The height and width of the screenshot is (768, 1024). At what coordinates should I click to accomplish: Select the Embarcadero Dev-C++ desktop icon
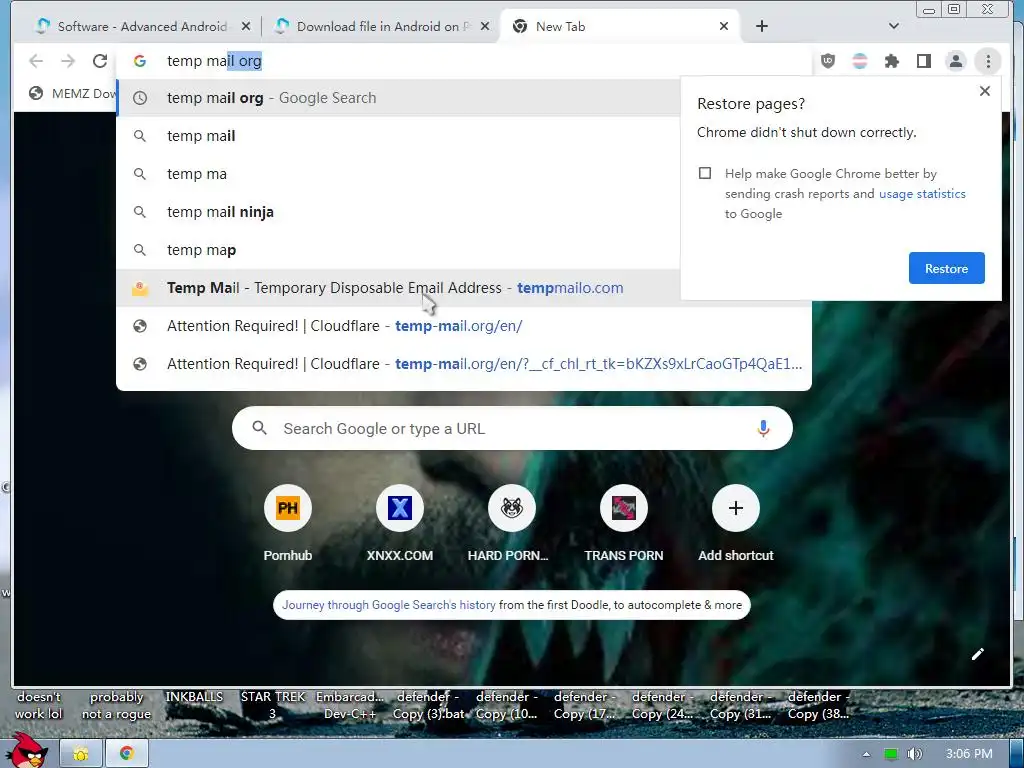[350, 705]
